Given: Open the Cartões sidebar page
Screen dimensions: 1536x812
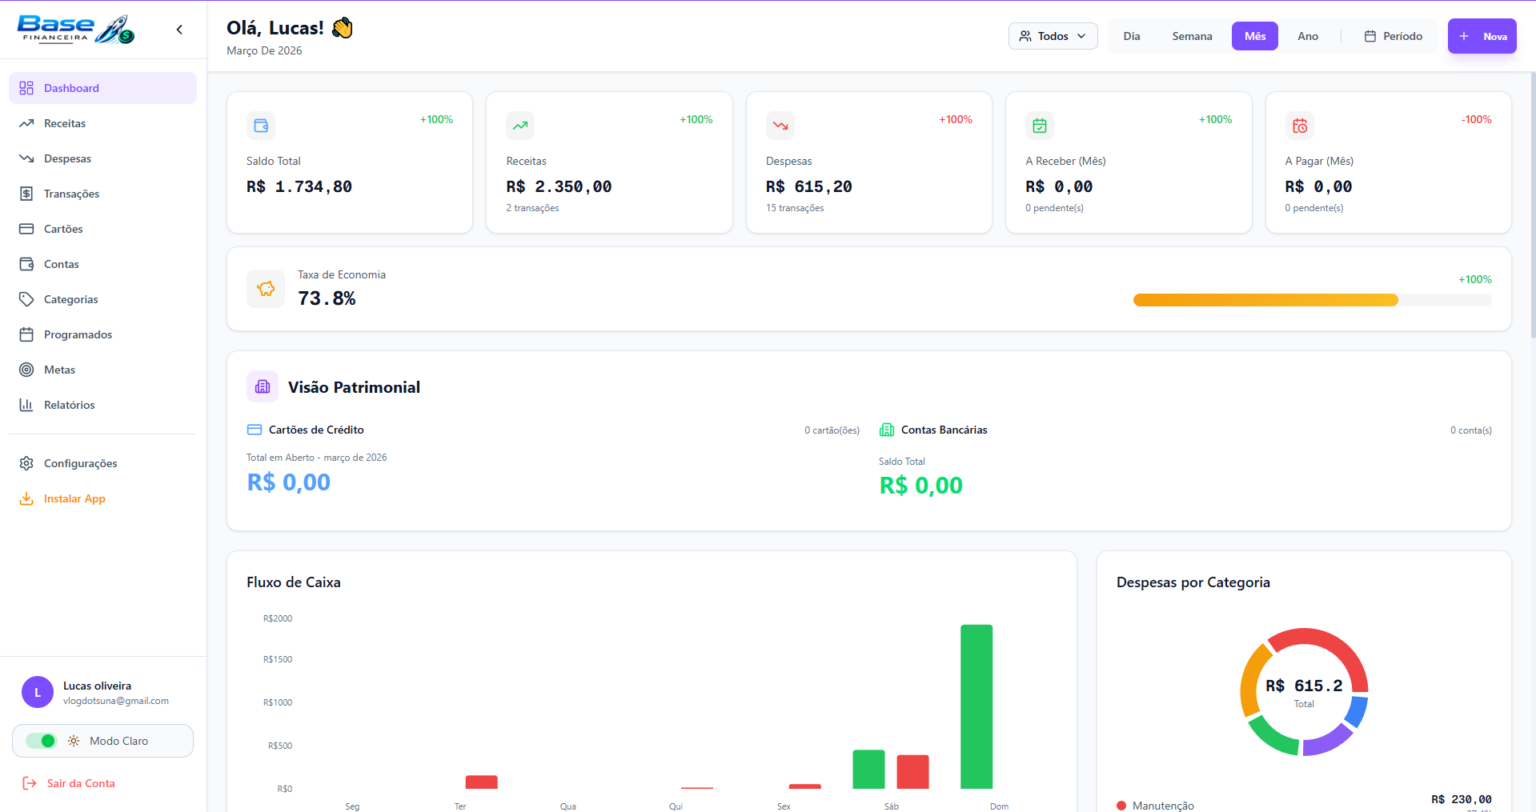Looking at the screenshot, I should coord(63,229).
